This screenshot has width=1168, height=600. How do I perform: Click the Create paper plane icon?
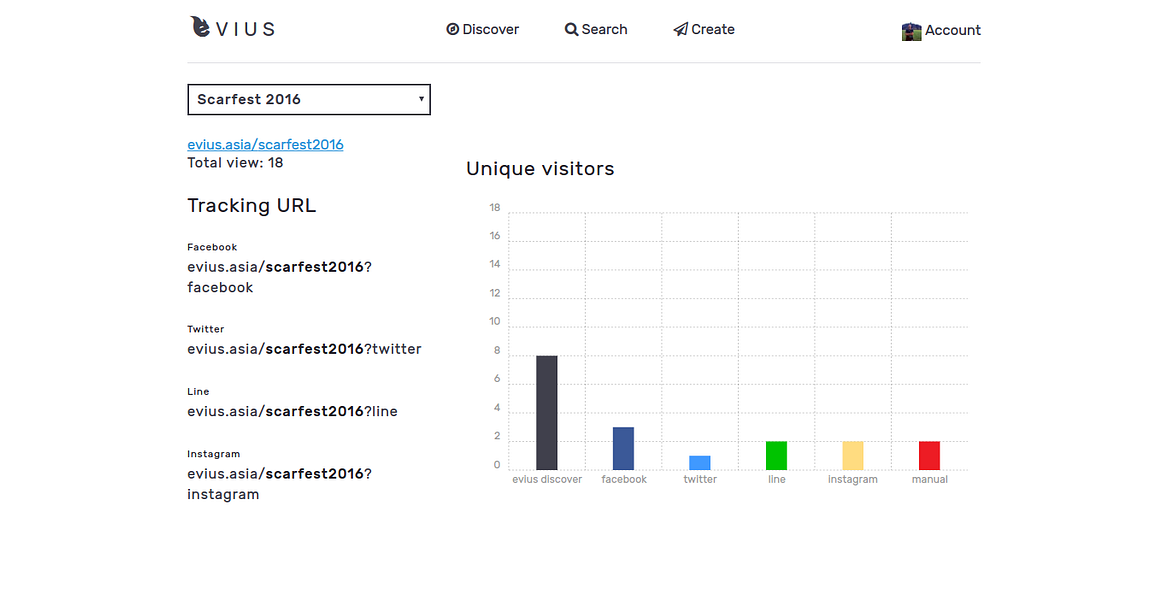(x=680, y=29)
